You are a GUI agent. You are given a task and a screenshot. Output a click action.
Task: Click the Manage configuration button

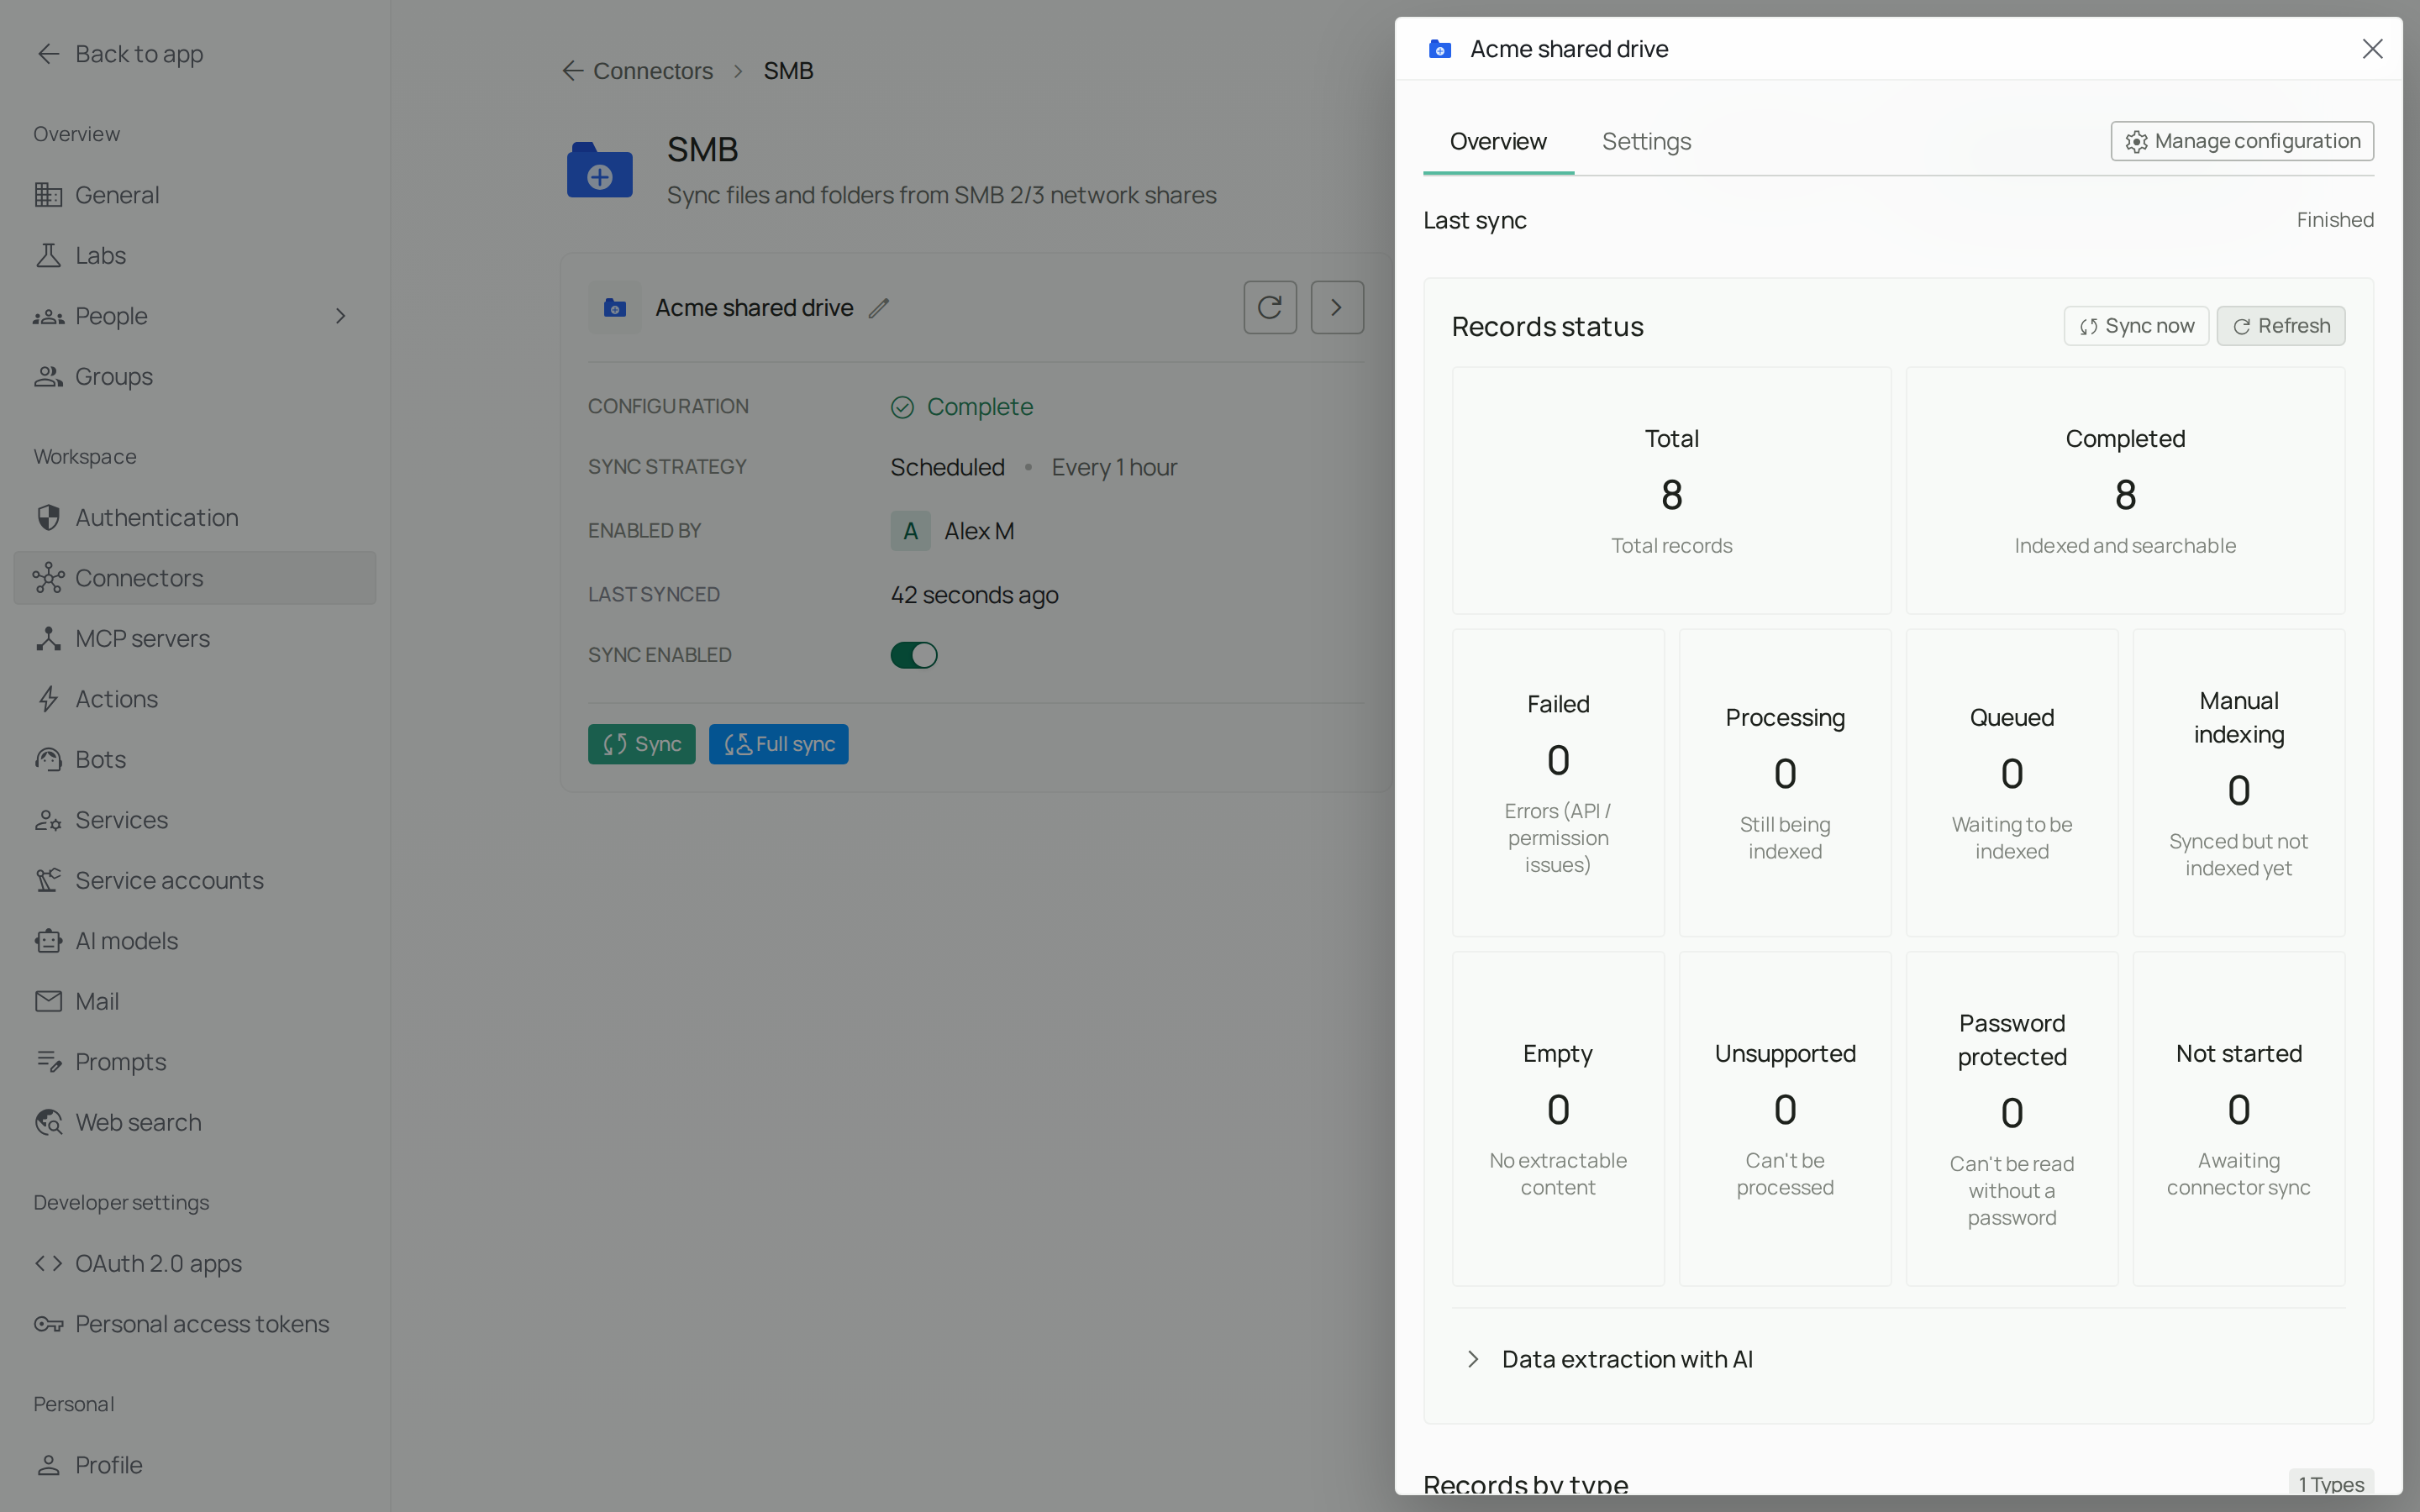tap(2242, 141)
